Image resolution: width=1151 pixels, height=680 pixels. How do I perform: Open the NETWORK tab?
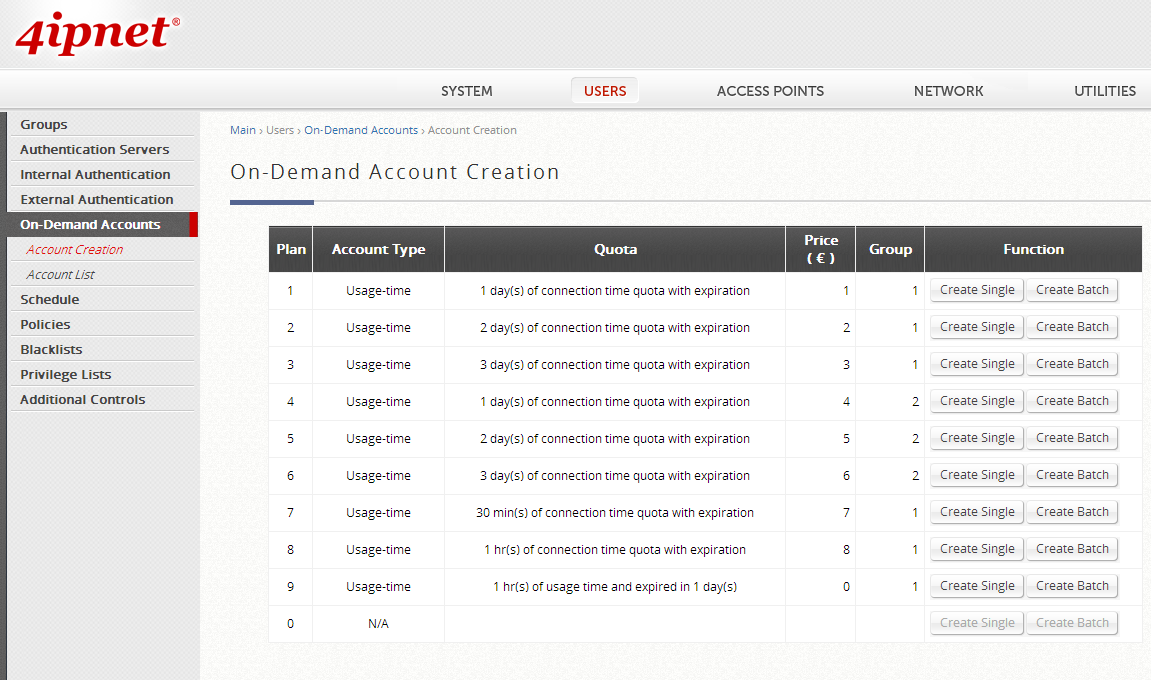coord(948,91)
